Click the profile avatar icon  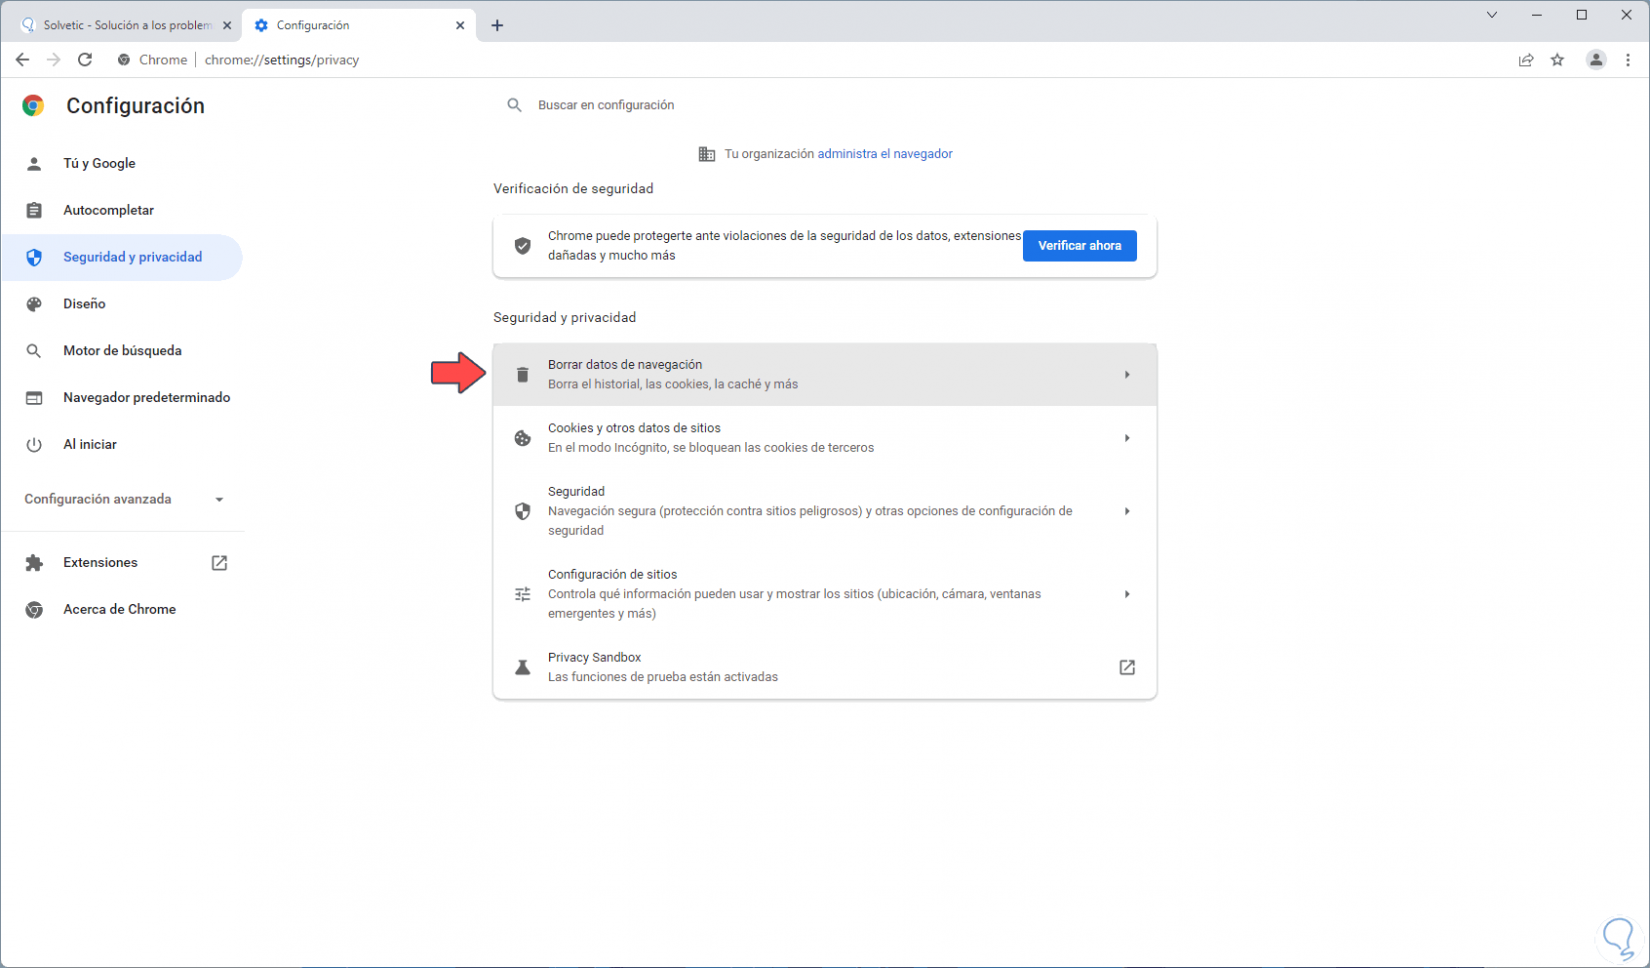(1596, 60)
